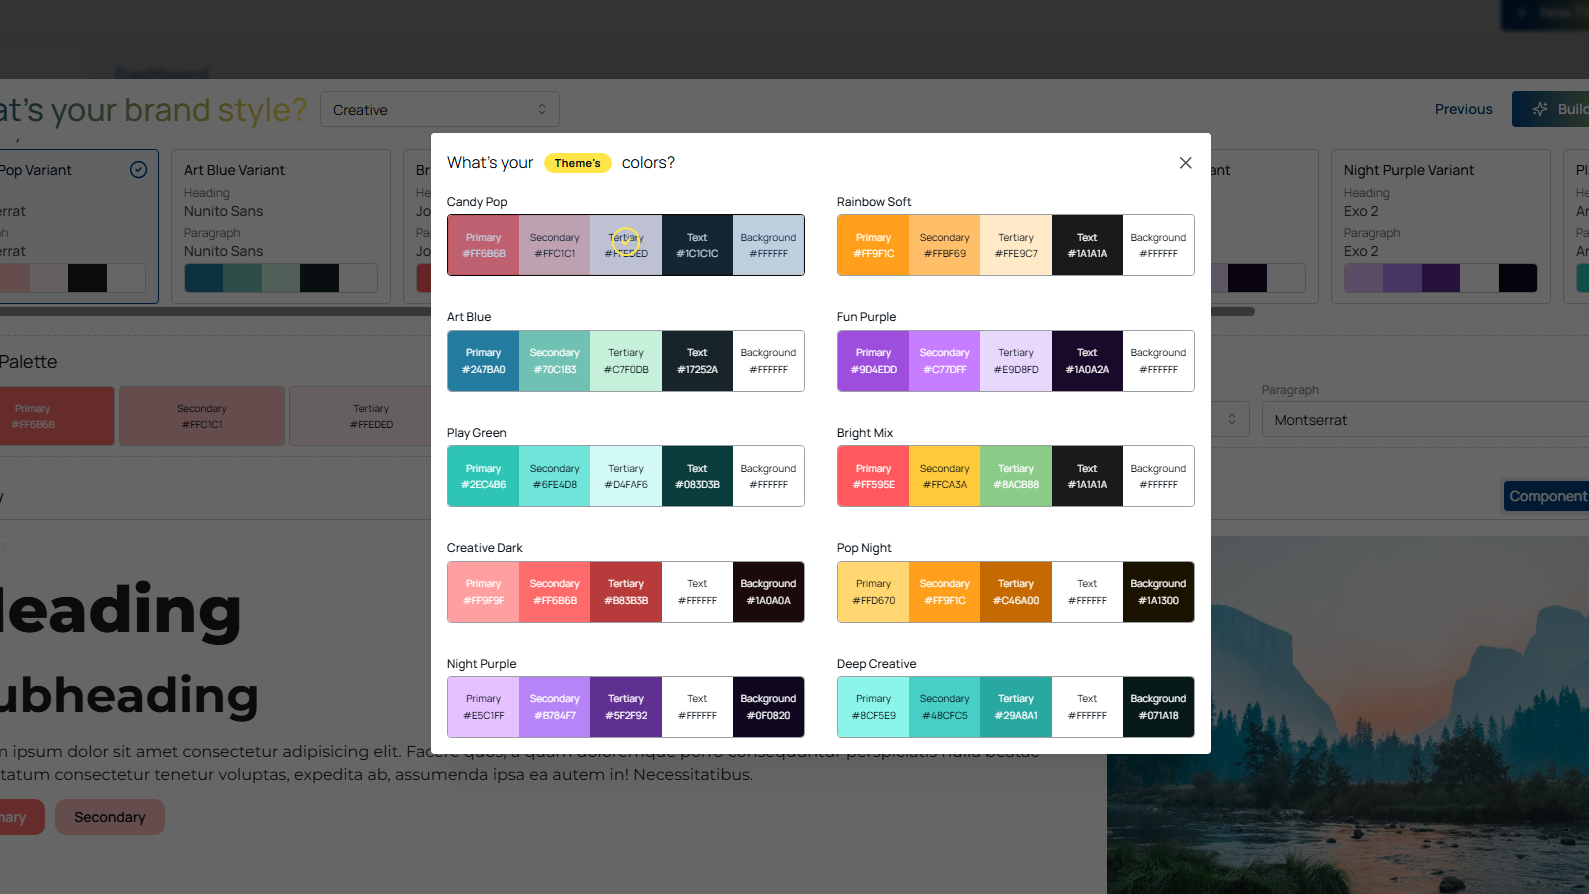Select the Art Blue Variant card
The height and width of the screenshot is (894, 1589).
(281, 226)
